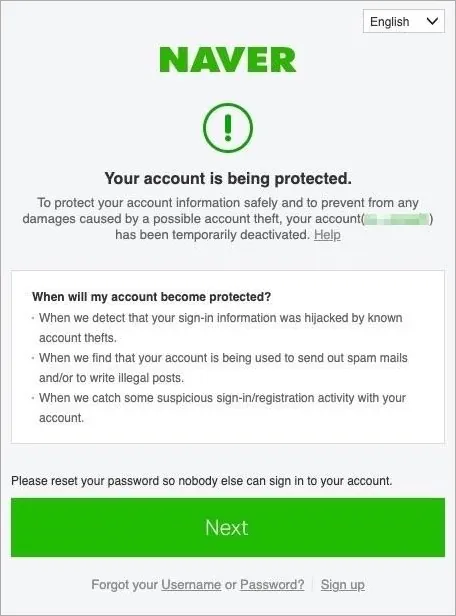Viewport: 456px width, 616px height.
Task: Follow the Username recovery link
Action: click(x=191, y=585)
